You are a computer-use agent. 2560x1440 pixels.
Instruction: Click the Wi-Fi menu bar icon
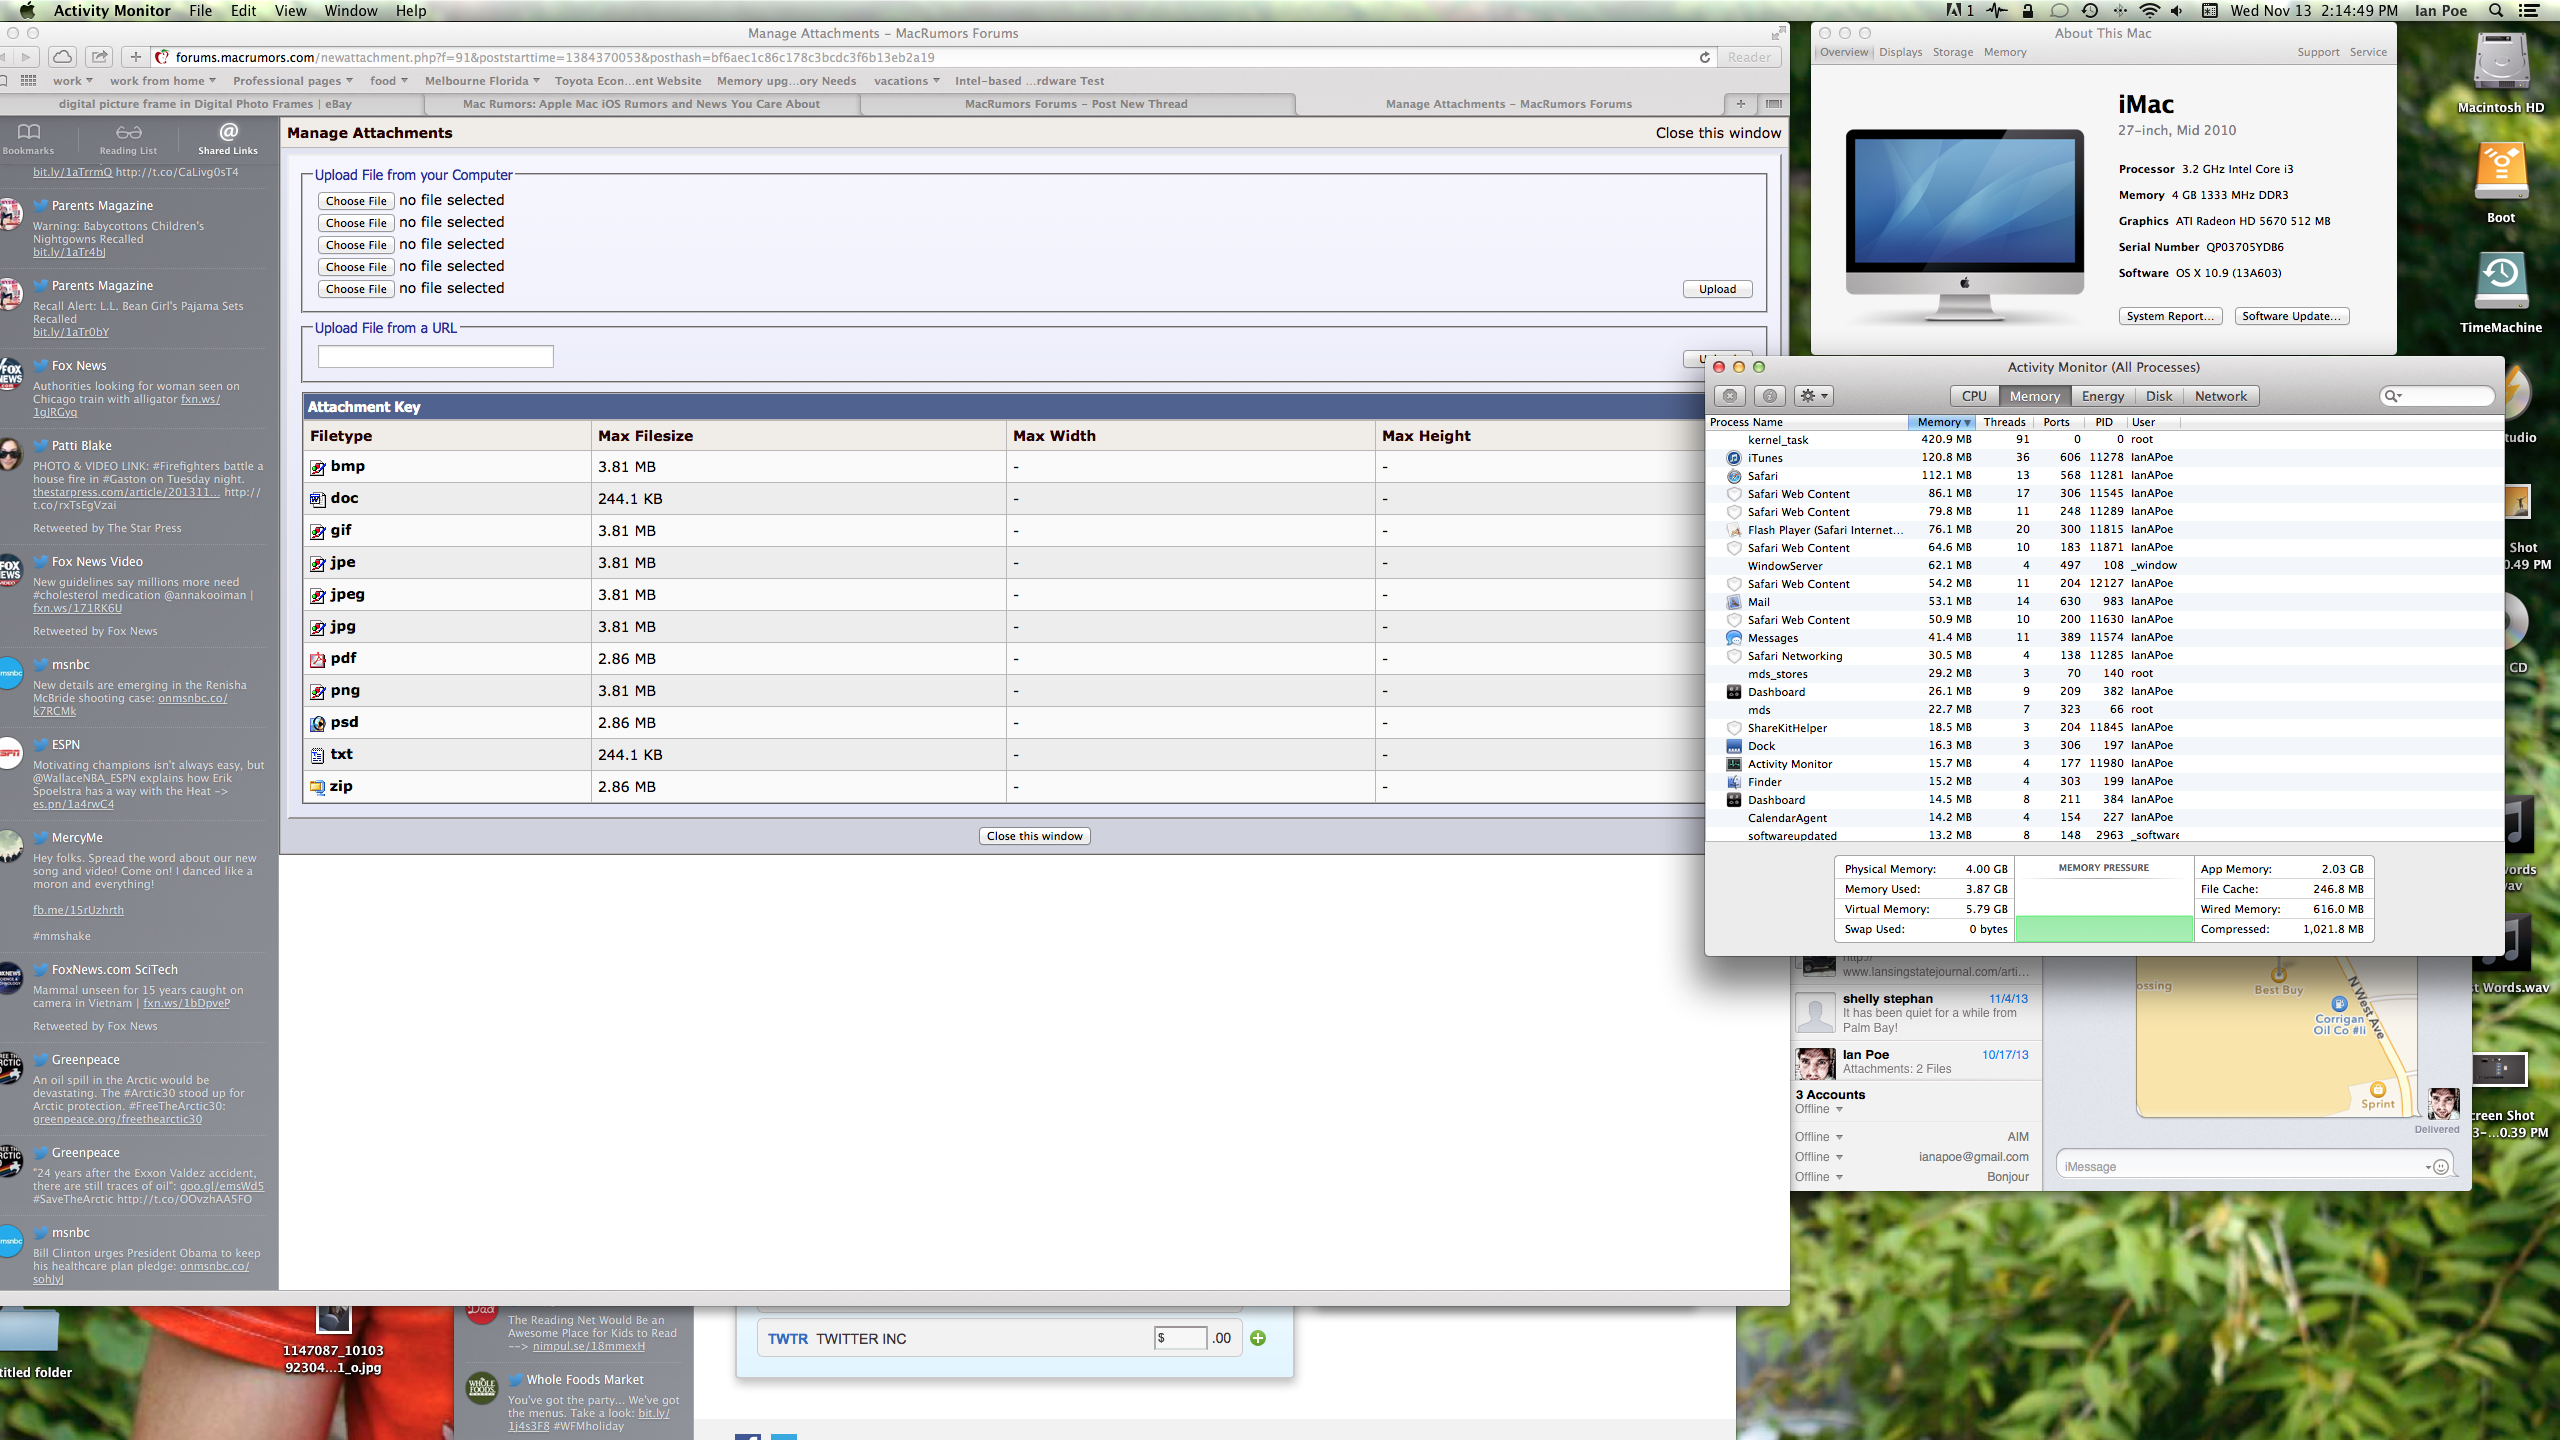[2149, 11]
